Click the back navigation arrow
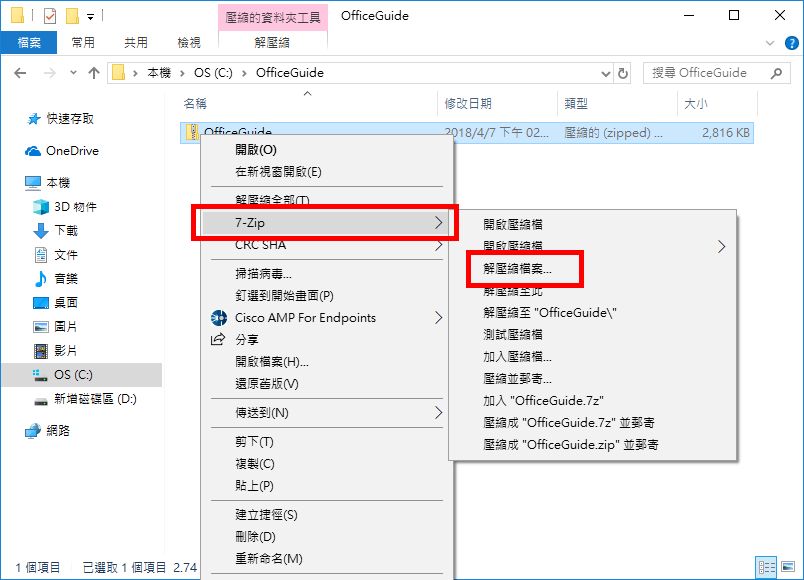Screen dimensions: 804x580 coord(20,73)
